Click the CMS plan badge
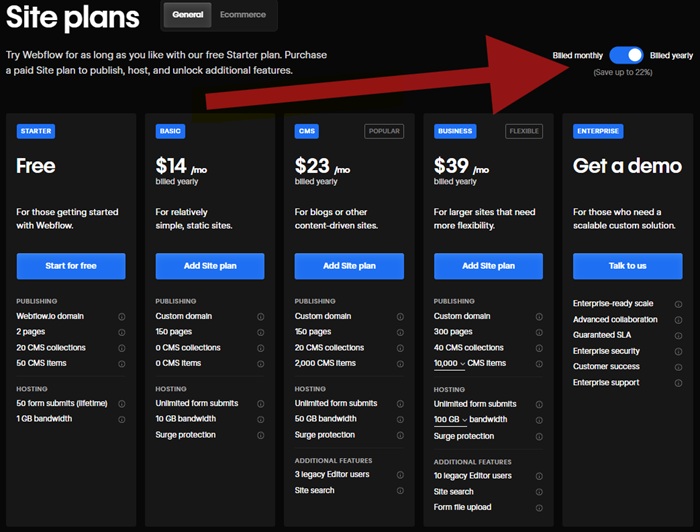 pos(307,131)
